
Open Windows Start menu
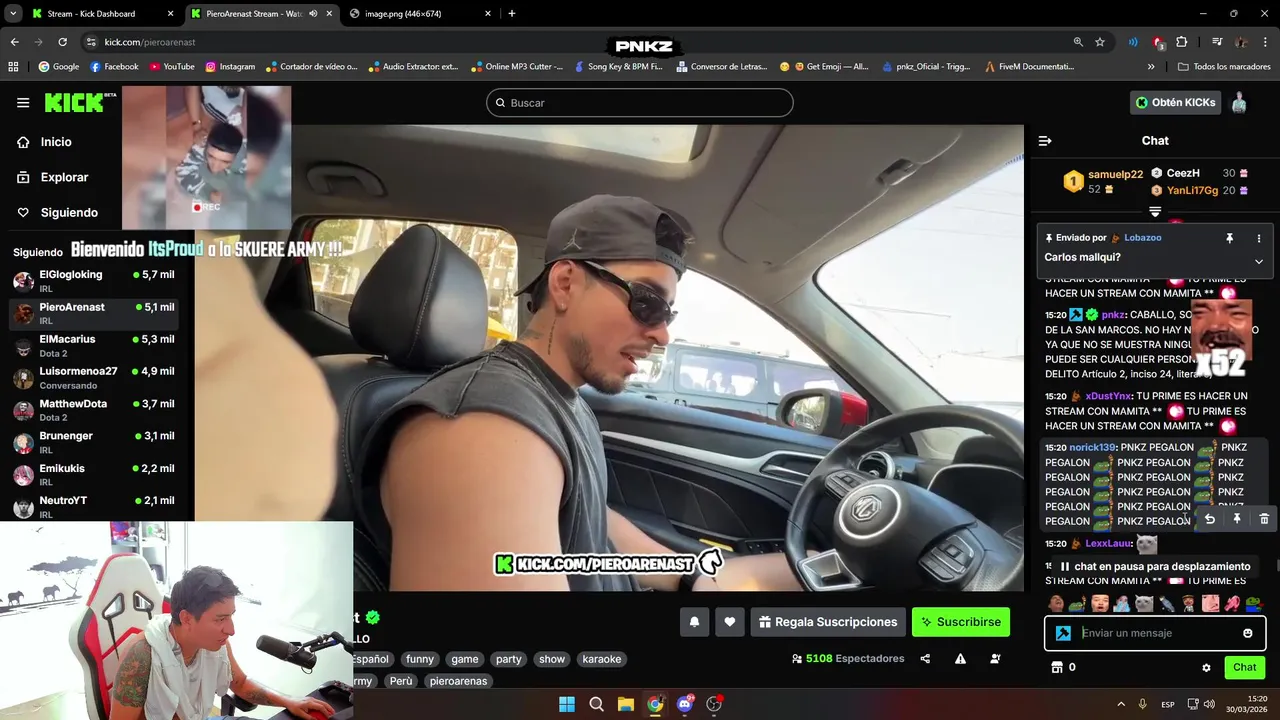click(567, 704)
